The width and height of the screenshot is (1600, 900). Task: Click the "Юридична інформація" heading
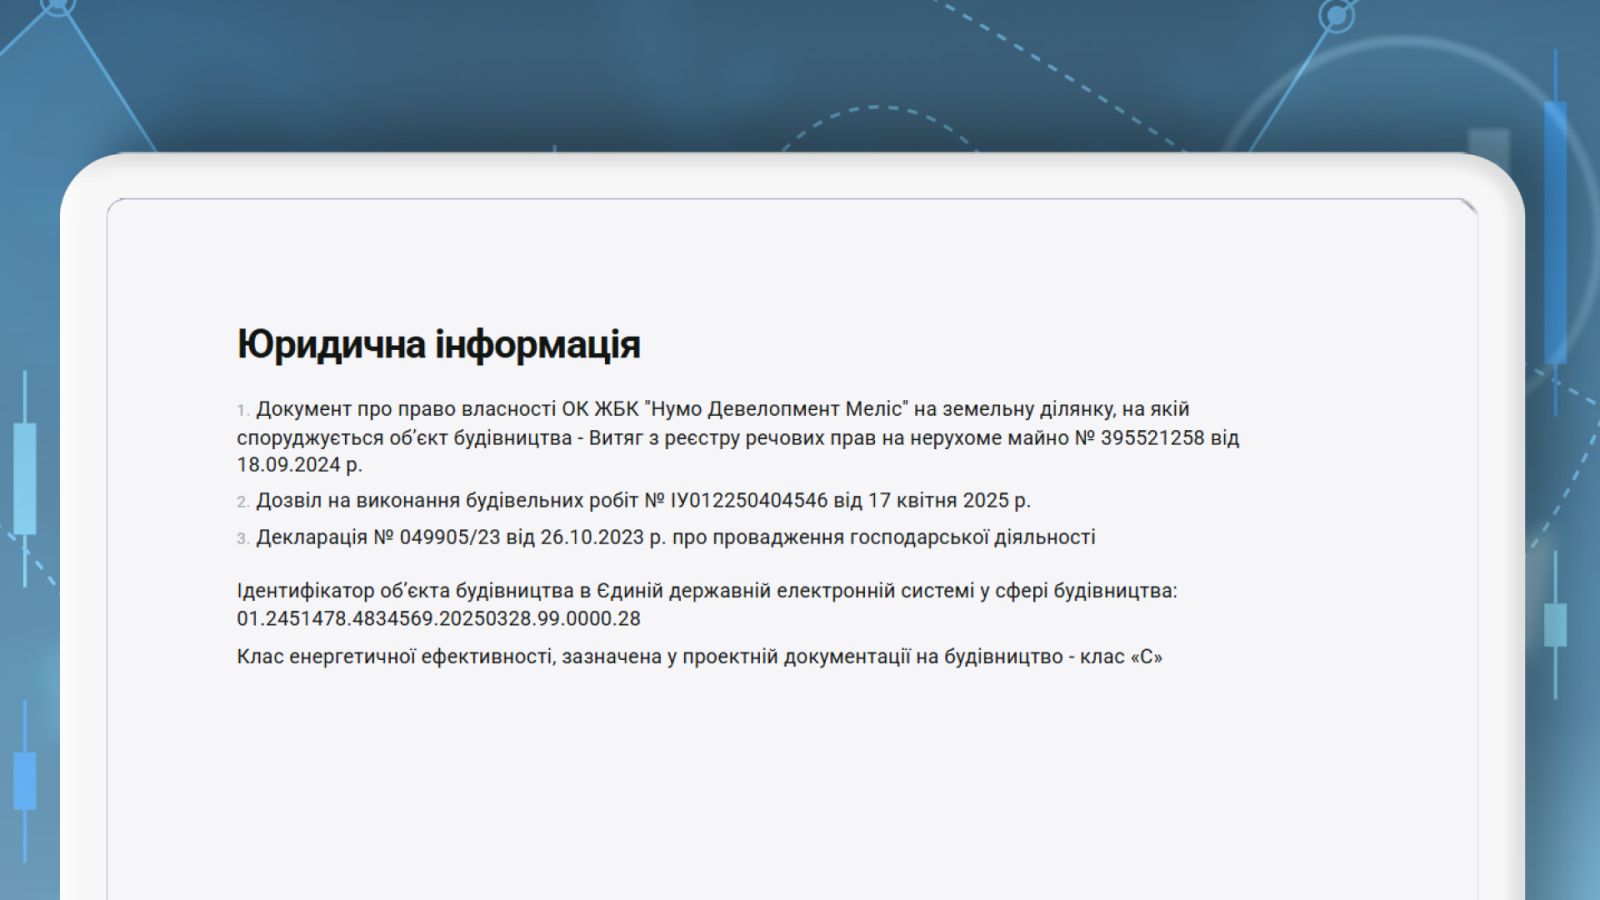pos(438,344)
